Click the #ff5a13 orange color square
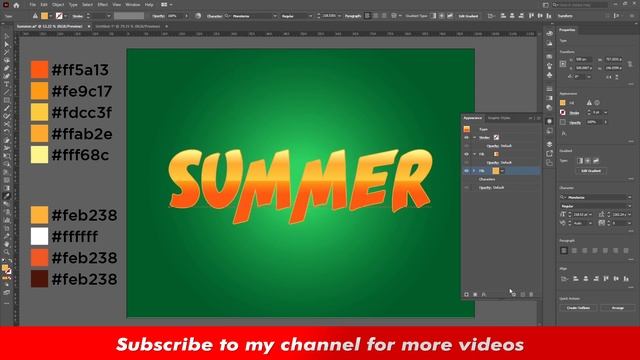The width and height of the screenshot is (640, 360). 39,69
